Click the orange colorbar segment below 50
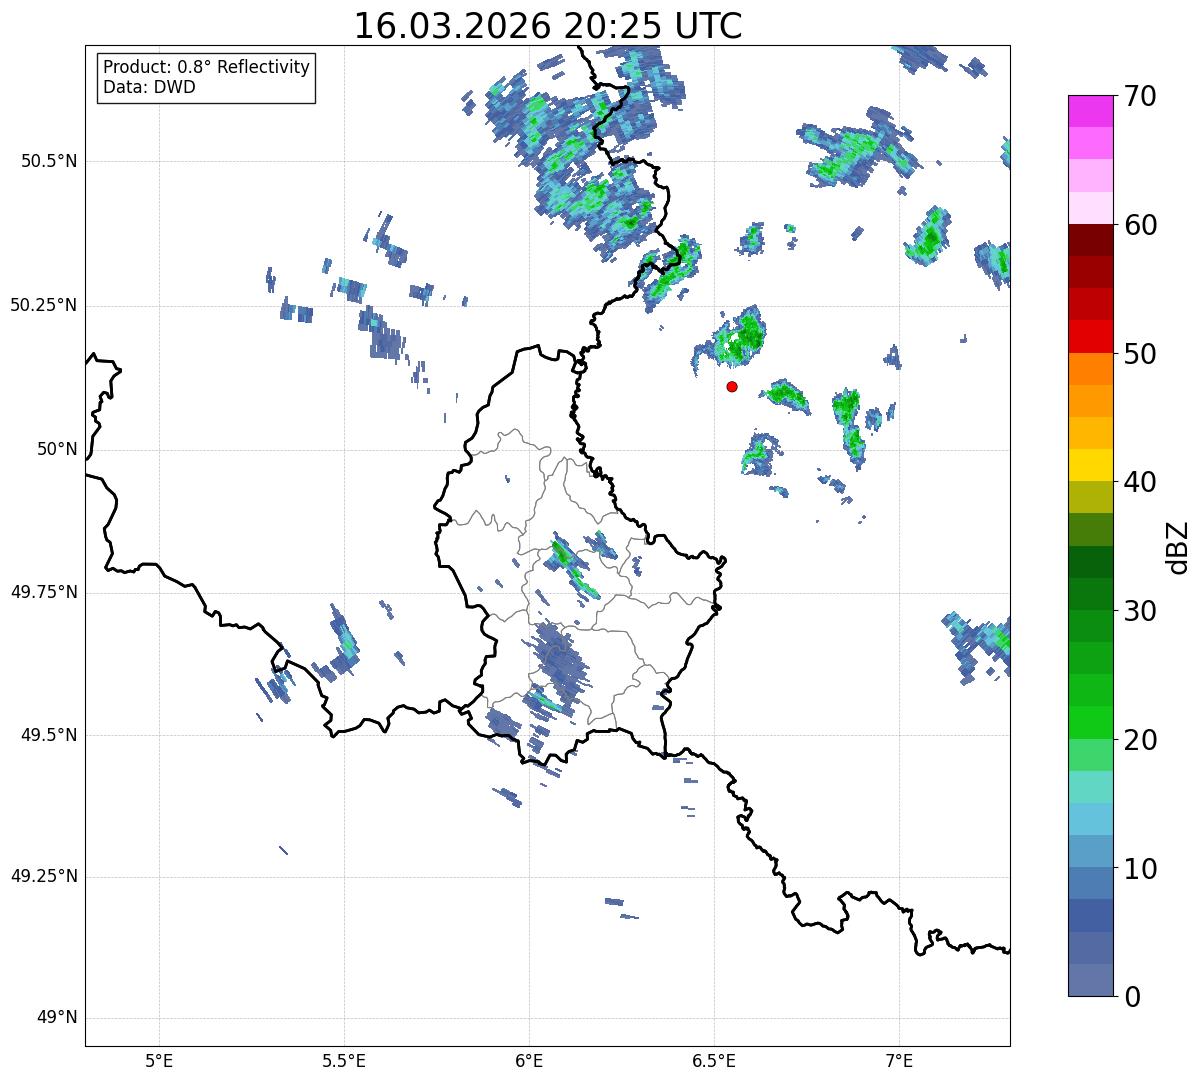This screenshot has height=1081, width=1202. (x=1091, y=368)
